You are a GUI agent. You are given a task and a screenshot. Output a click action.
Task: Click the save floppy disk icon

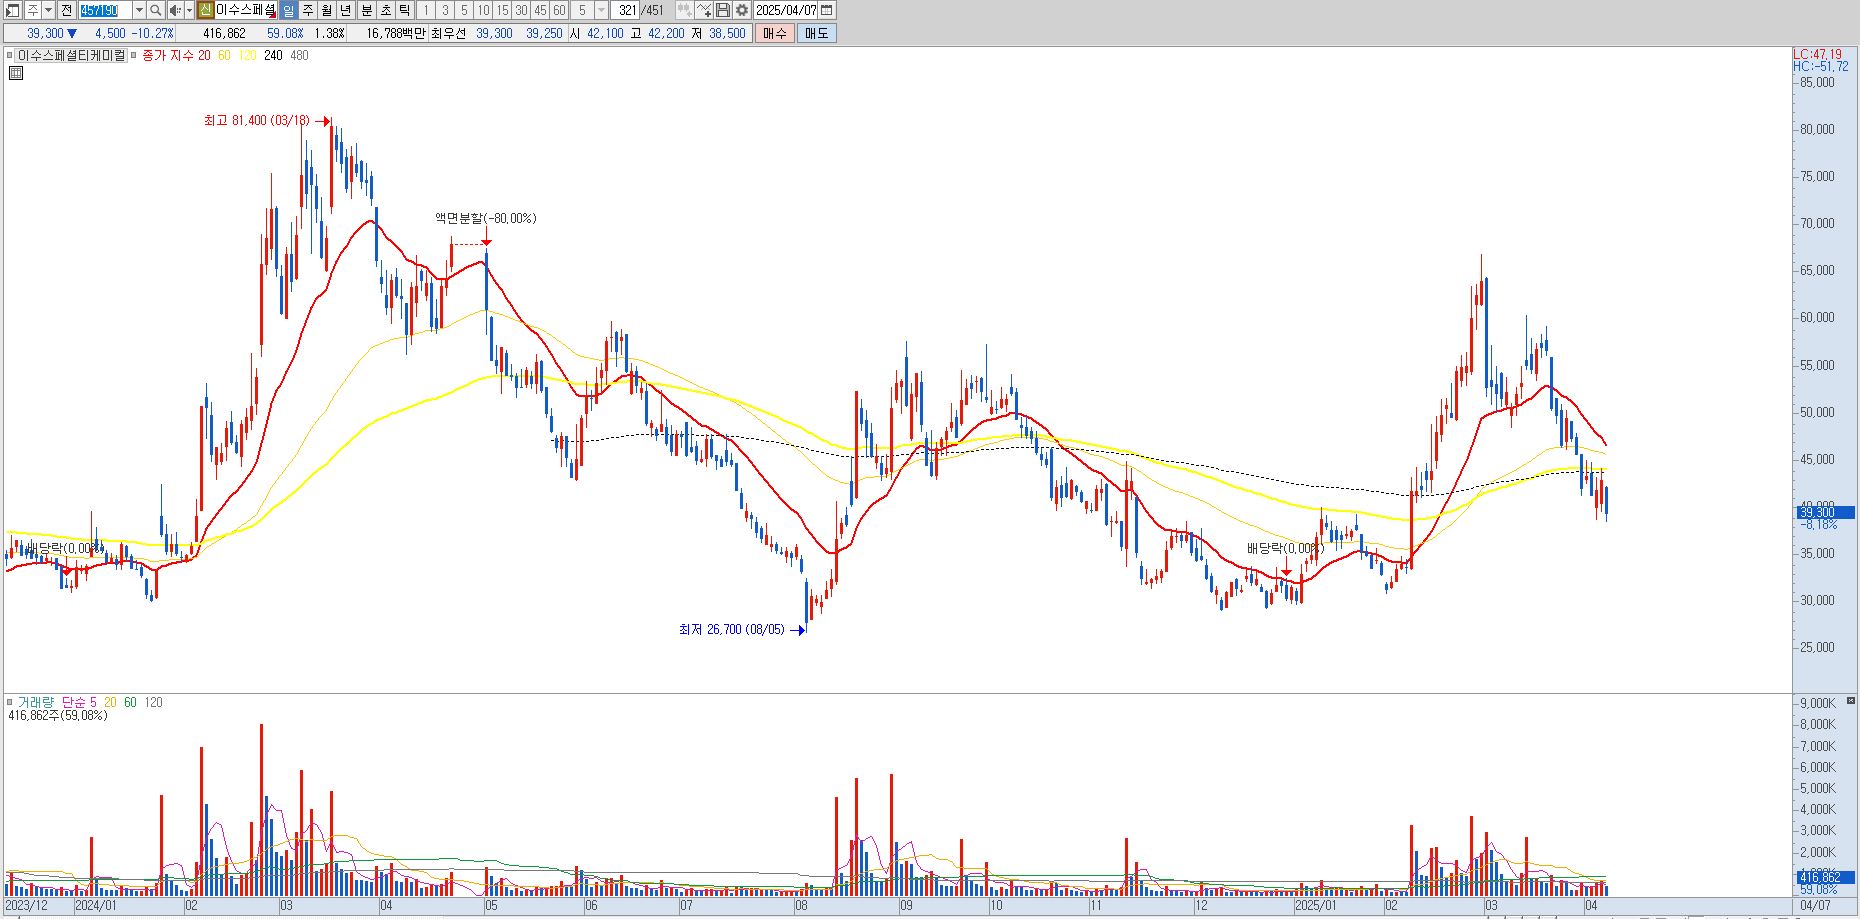click(723, 10)
